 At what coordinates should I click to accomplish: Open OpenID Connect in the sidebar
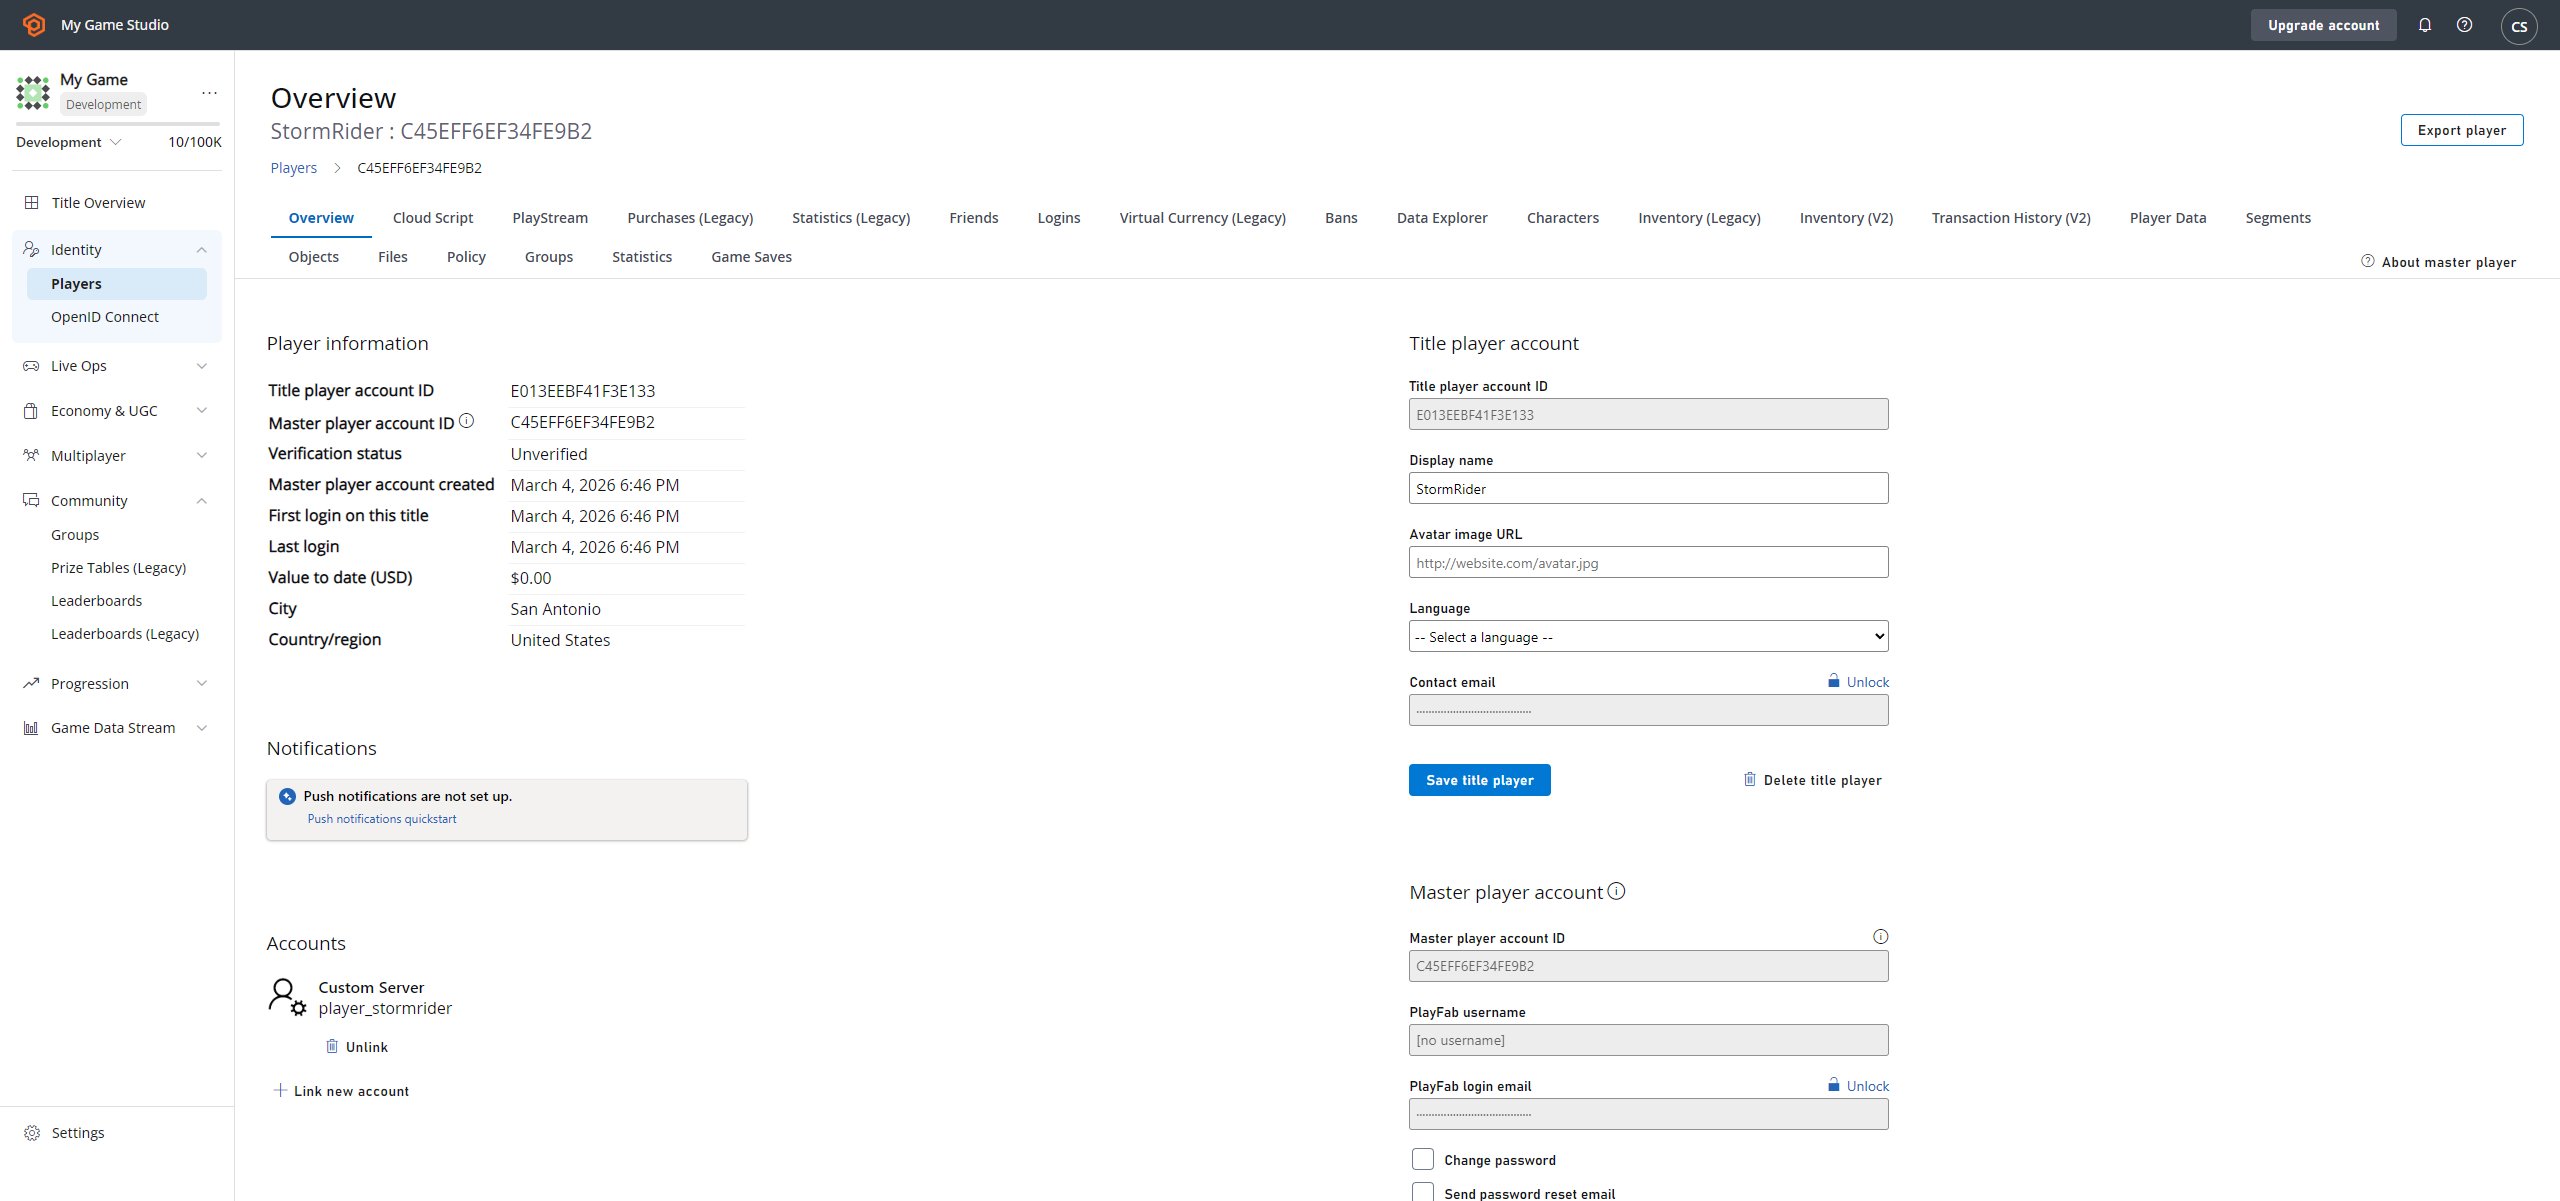(105, 317)
